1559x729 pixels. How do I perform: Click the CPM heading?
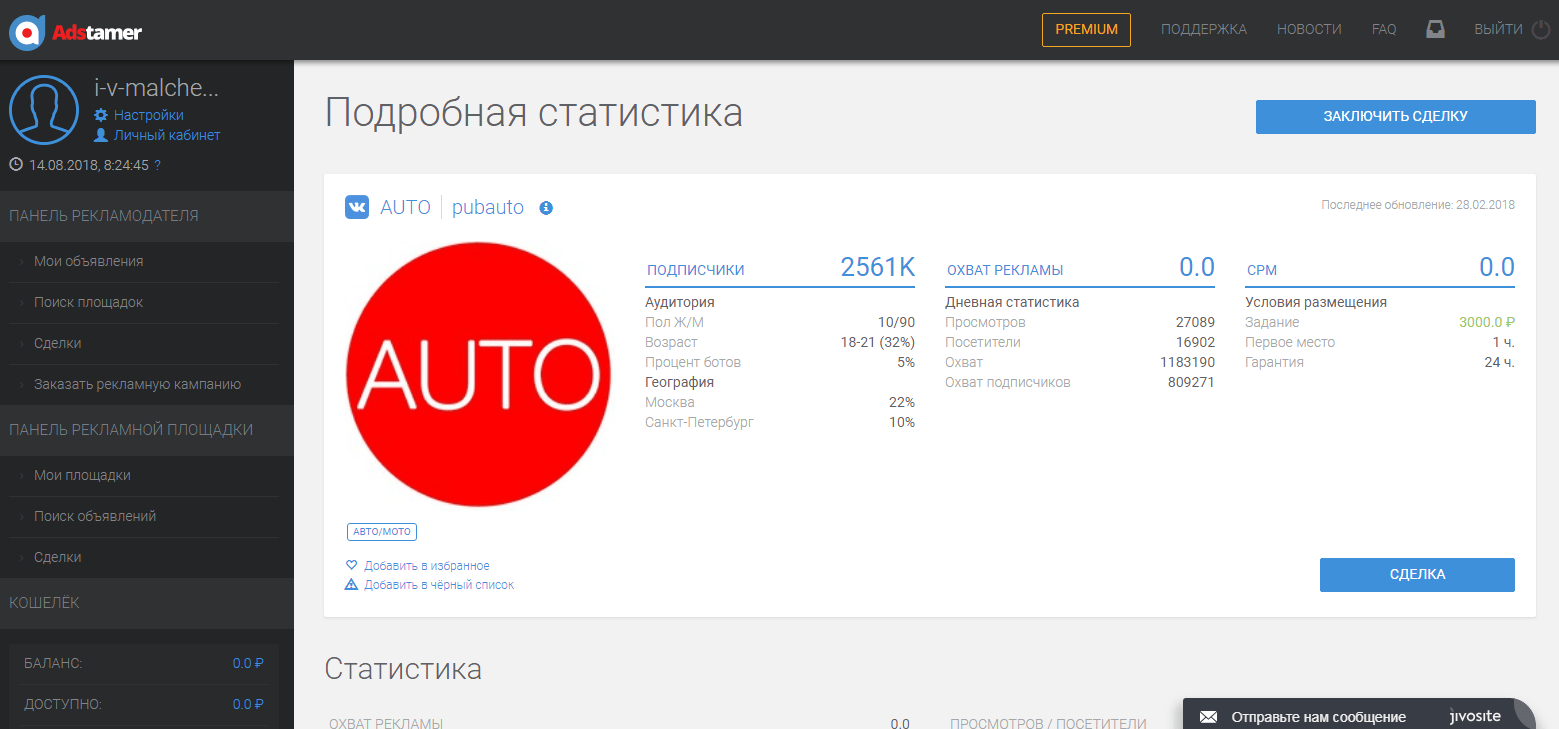click(1262, 270)
